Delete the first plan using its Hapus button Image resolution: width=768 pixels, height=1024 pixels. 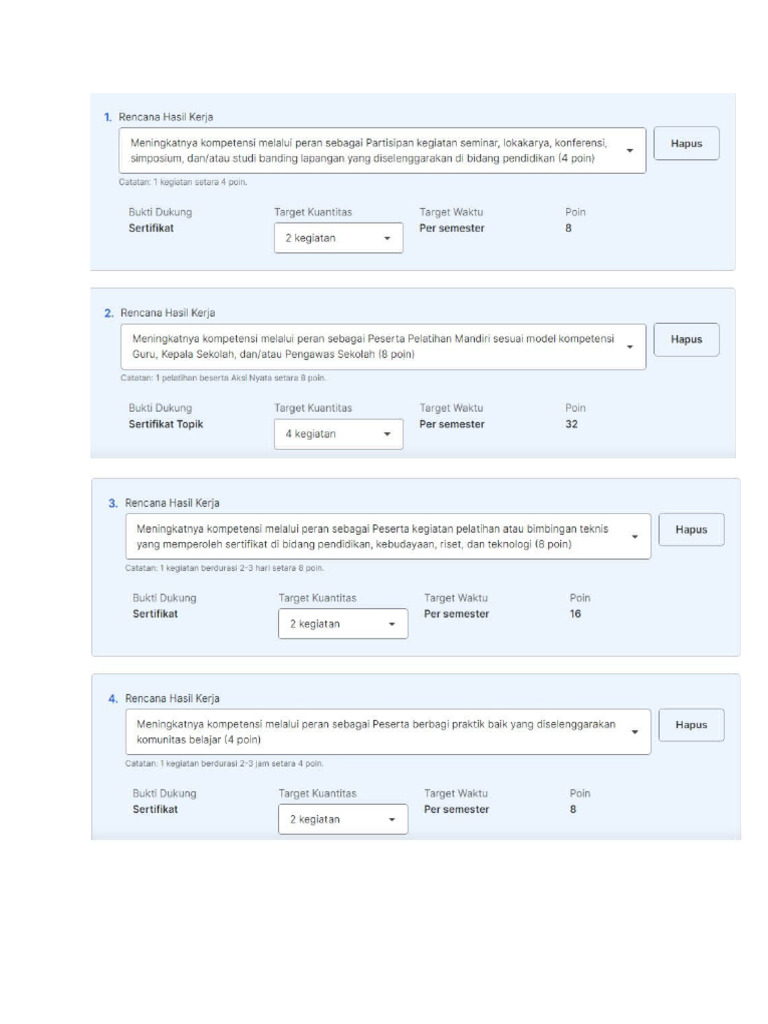(x=686, y=144)
